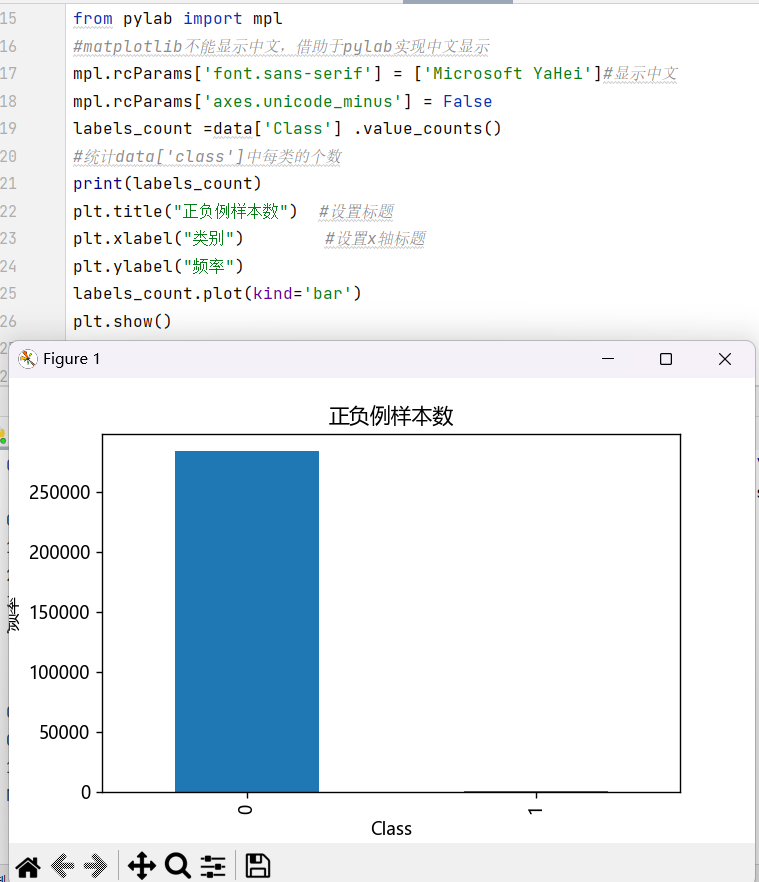Click x-axis tick label 0 under bar
This screenshot has height=882, width=759.
245,809
